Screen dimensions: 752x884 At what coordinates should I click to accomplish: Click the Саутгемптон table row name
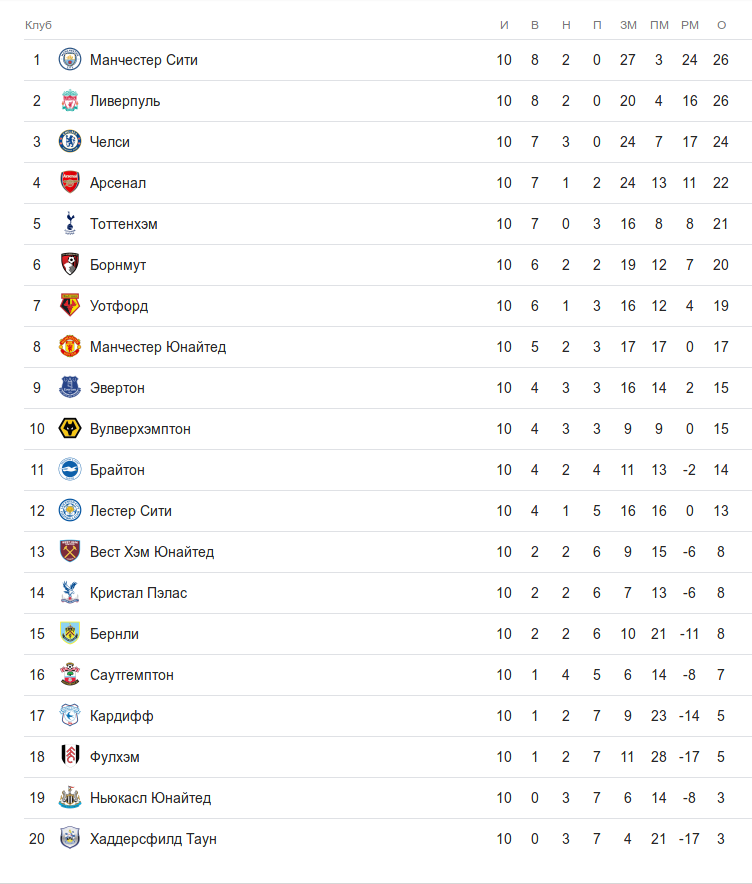[x=132, y=675]
